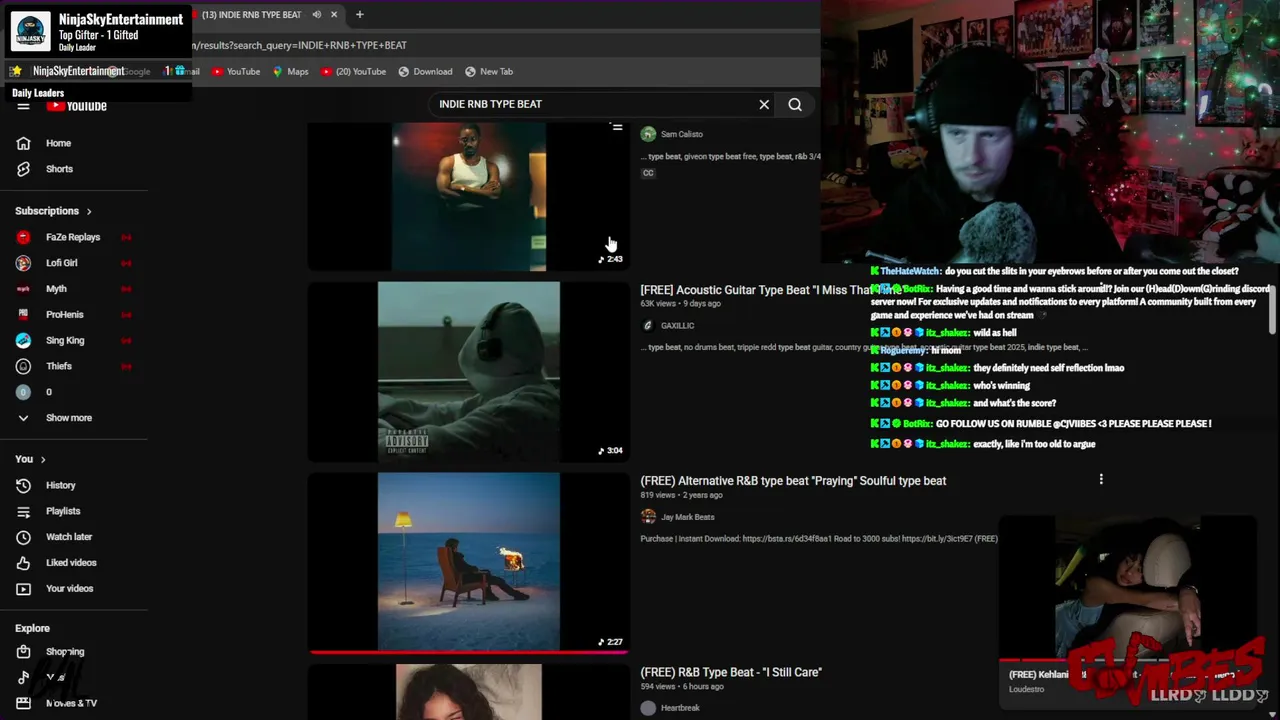The height and width of the screenshot is (720, 1280).
Task: Close the INDIE RNB TYPE BEAT tab
Action: [x=334, y=14]
